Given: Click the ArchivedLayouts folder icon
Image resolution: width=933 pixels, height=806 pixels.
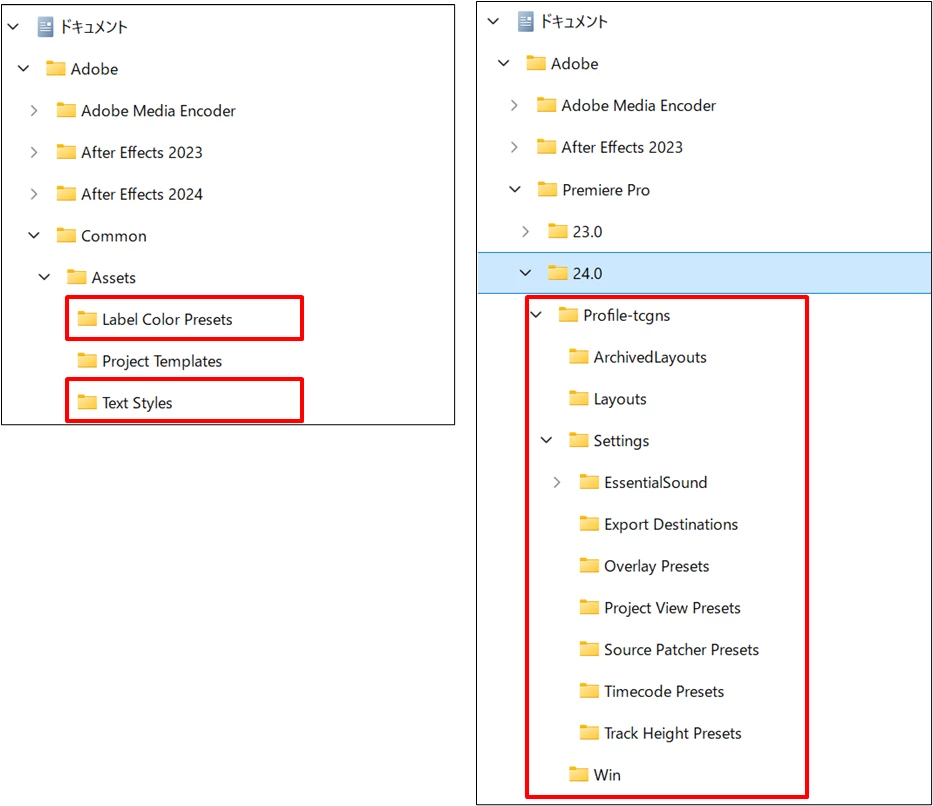Looking at the screenshot, I should point(578,357).
